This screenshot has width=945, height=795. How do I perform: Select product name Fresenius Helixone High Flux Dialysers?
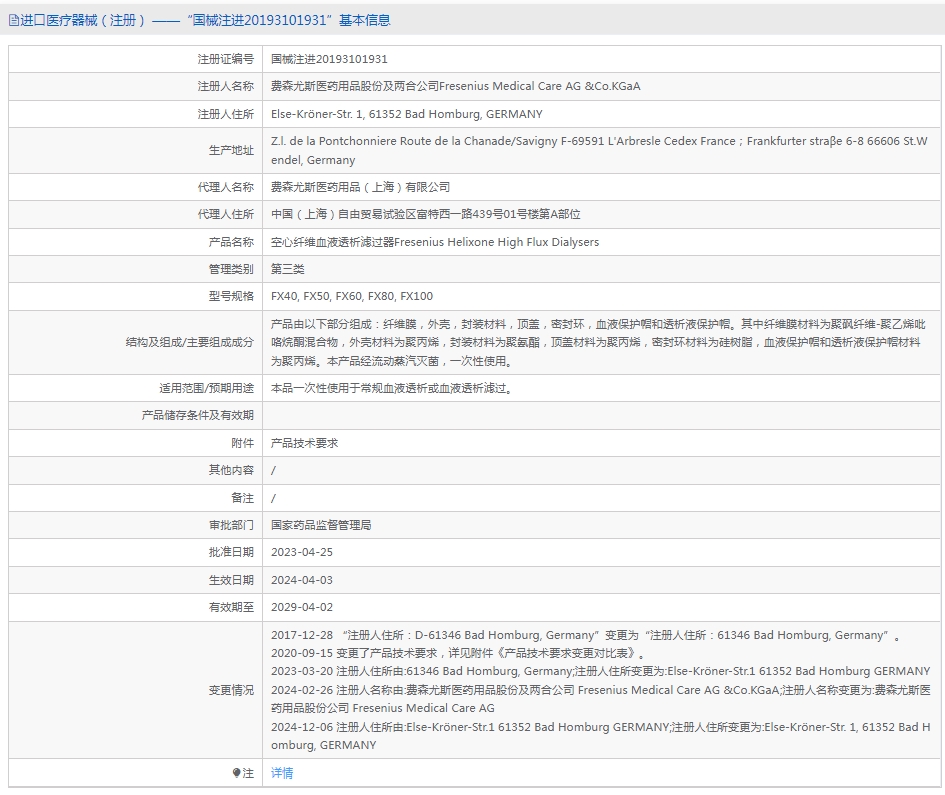point(497,242)
